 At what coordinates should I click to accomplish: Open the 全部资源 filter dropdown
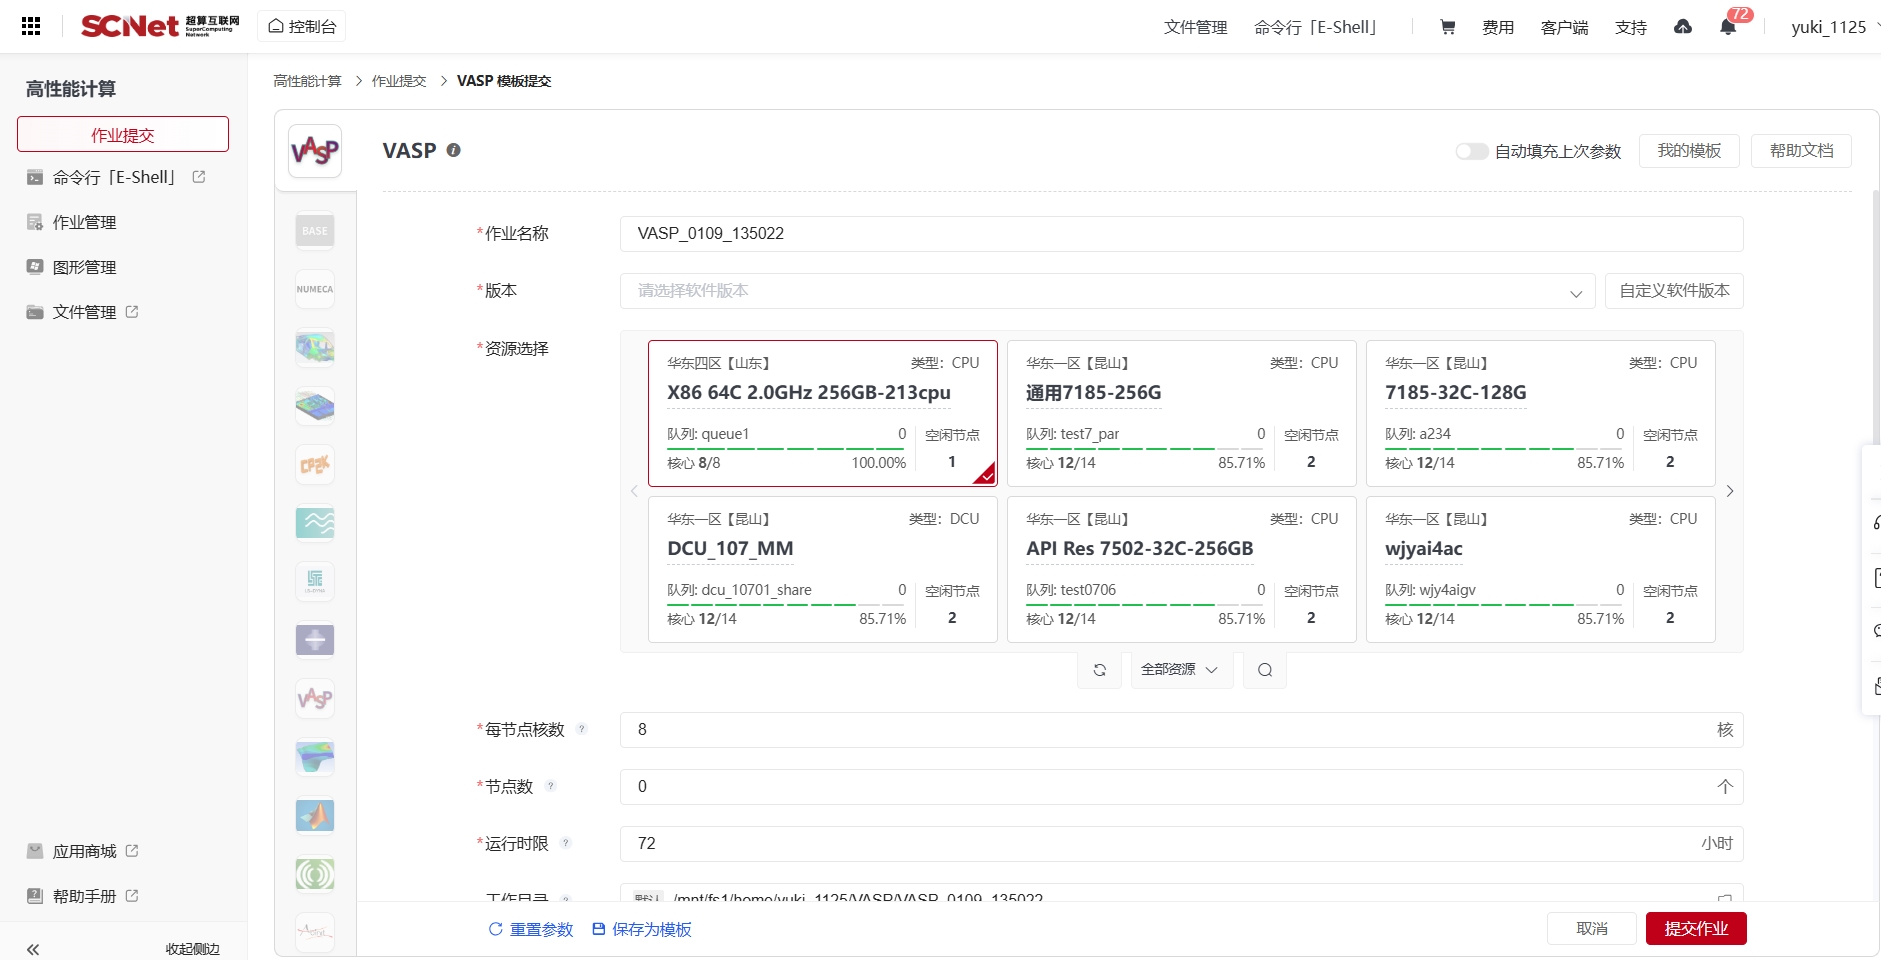[1179, 670]
